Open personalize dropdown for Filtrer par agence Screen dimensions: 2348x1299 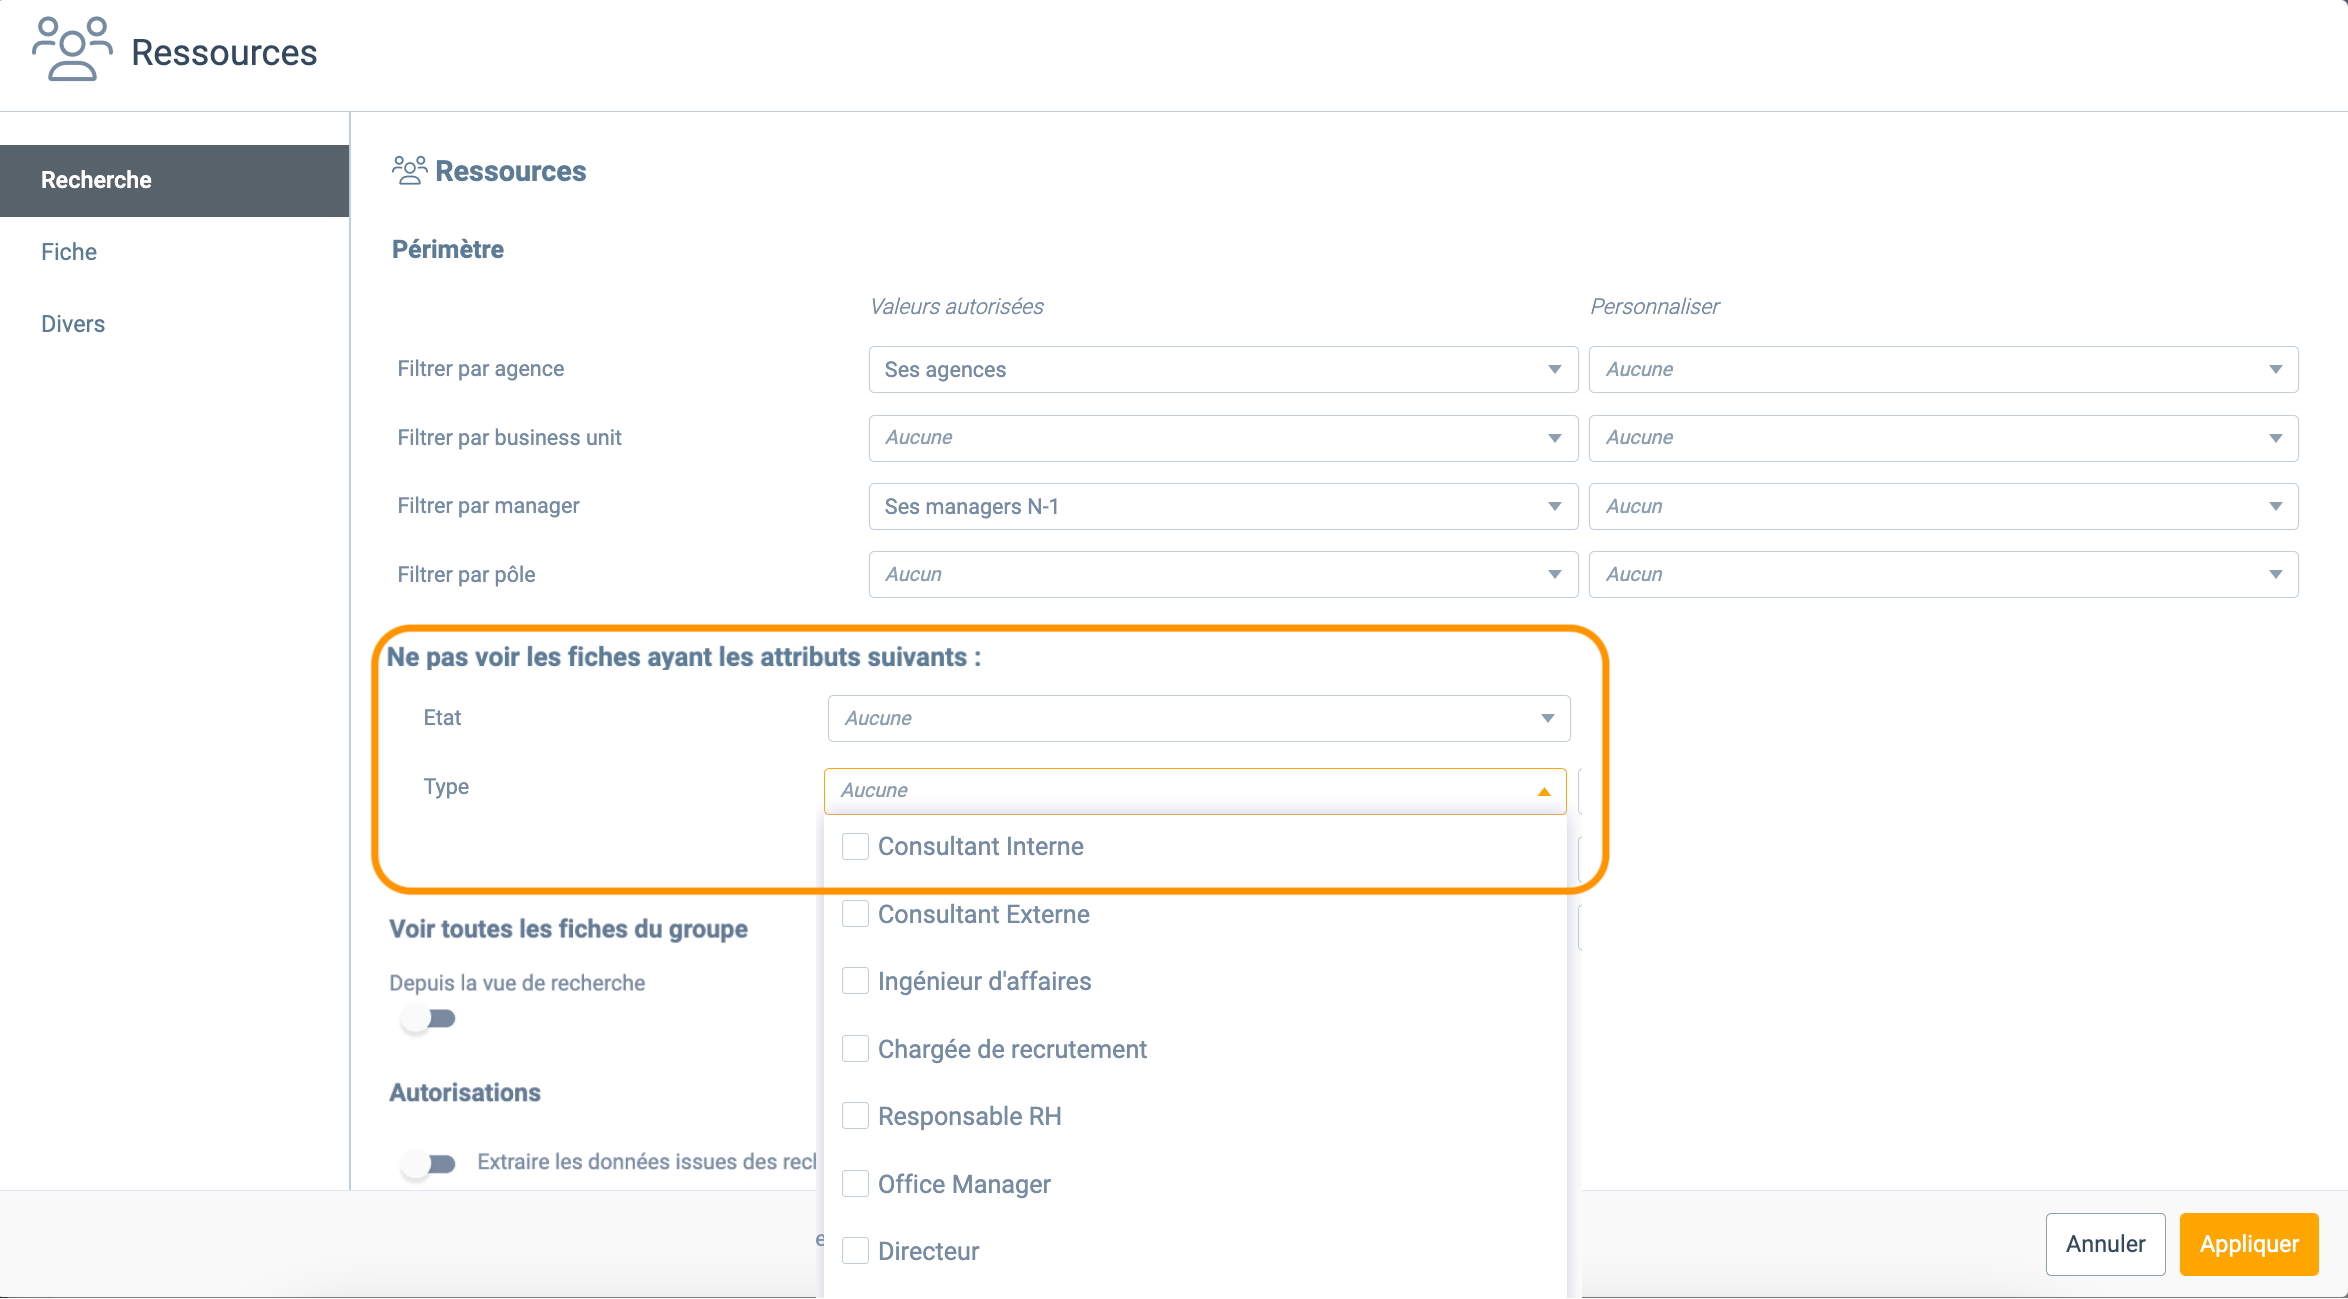click(x=1943, y=369)
